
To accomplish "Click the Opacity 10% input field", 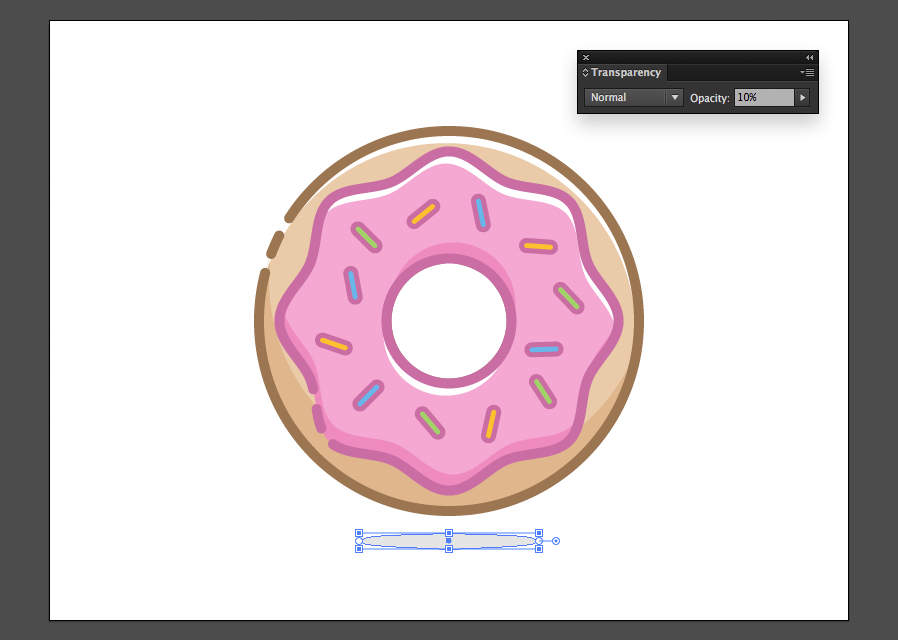I will click(x=764, y=97).
